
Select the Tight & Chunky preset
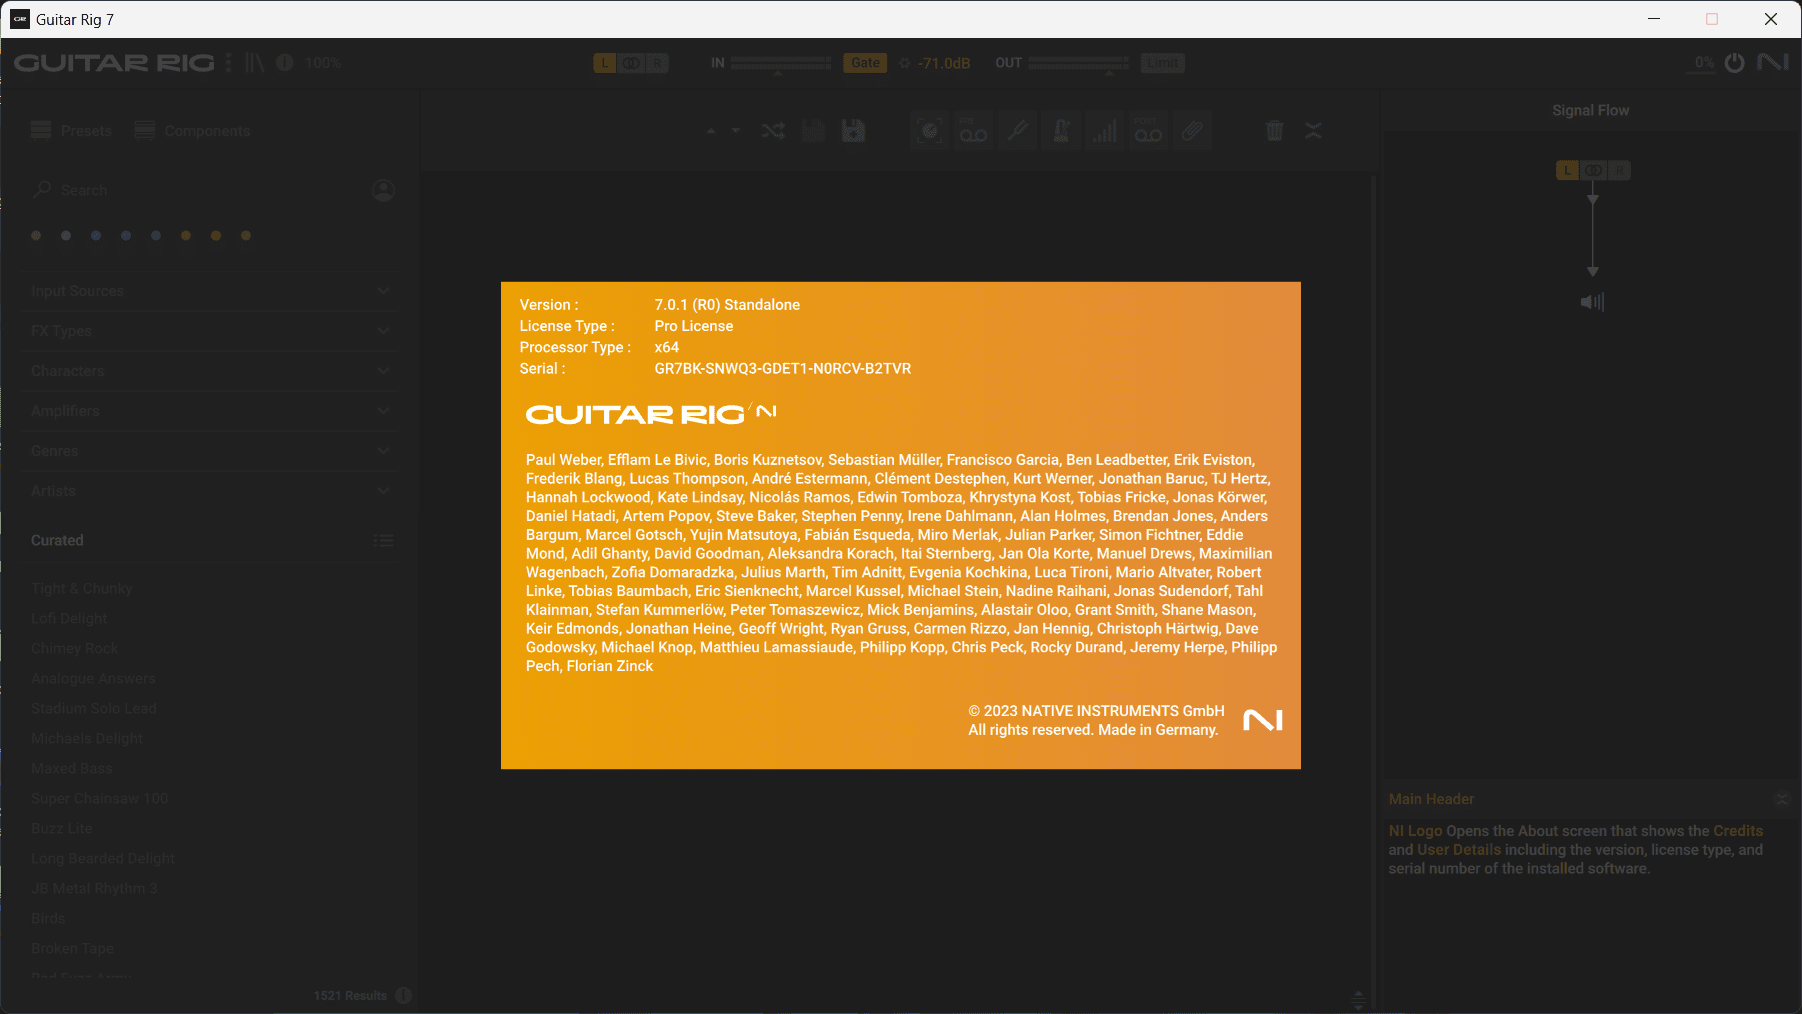pos(82,589)
